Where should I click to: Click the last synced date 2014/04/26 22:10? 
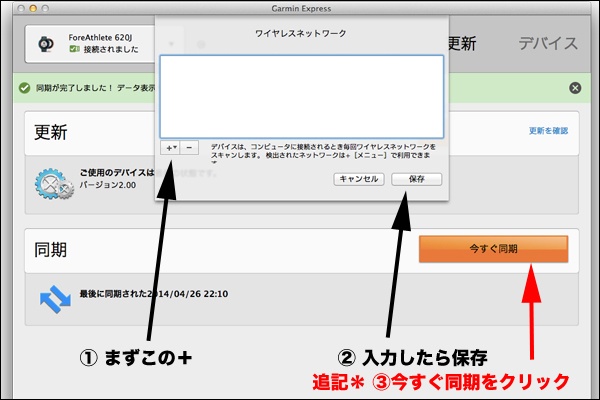[188, 294]
